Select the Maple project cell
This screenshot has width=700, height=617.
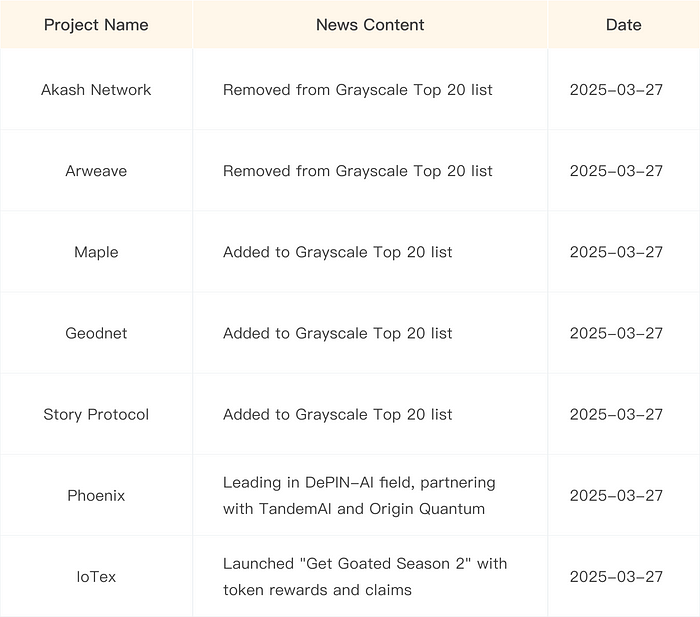coord(96,252)
